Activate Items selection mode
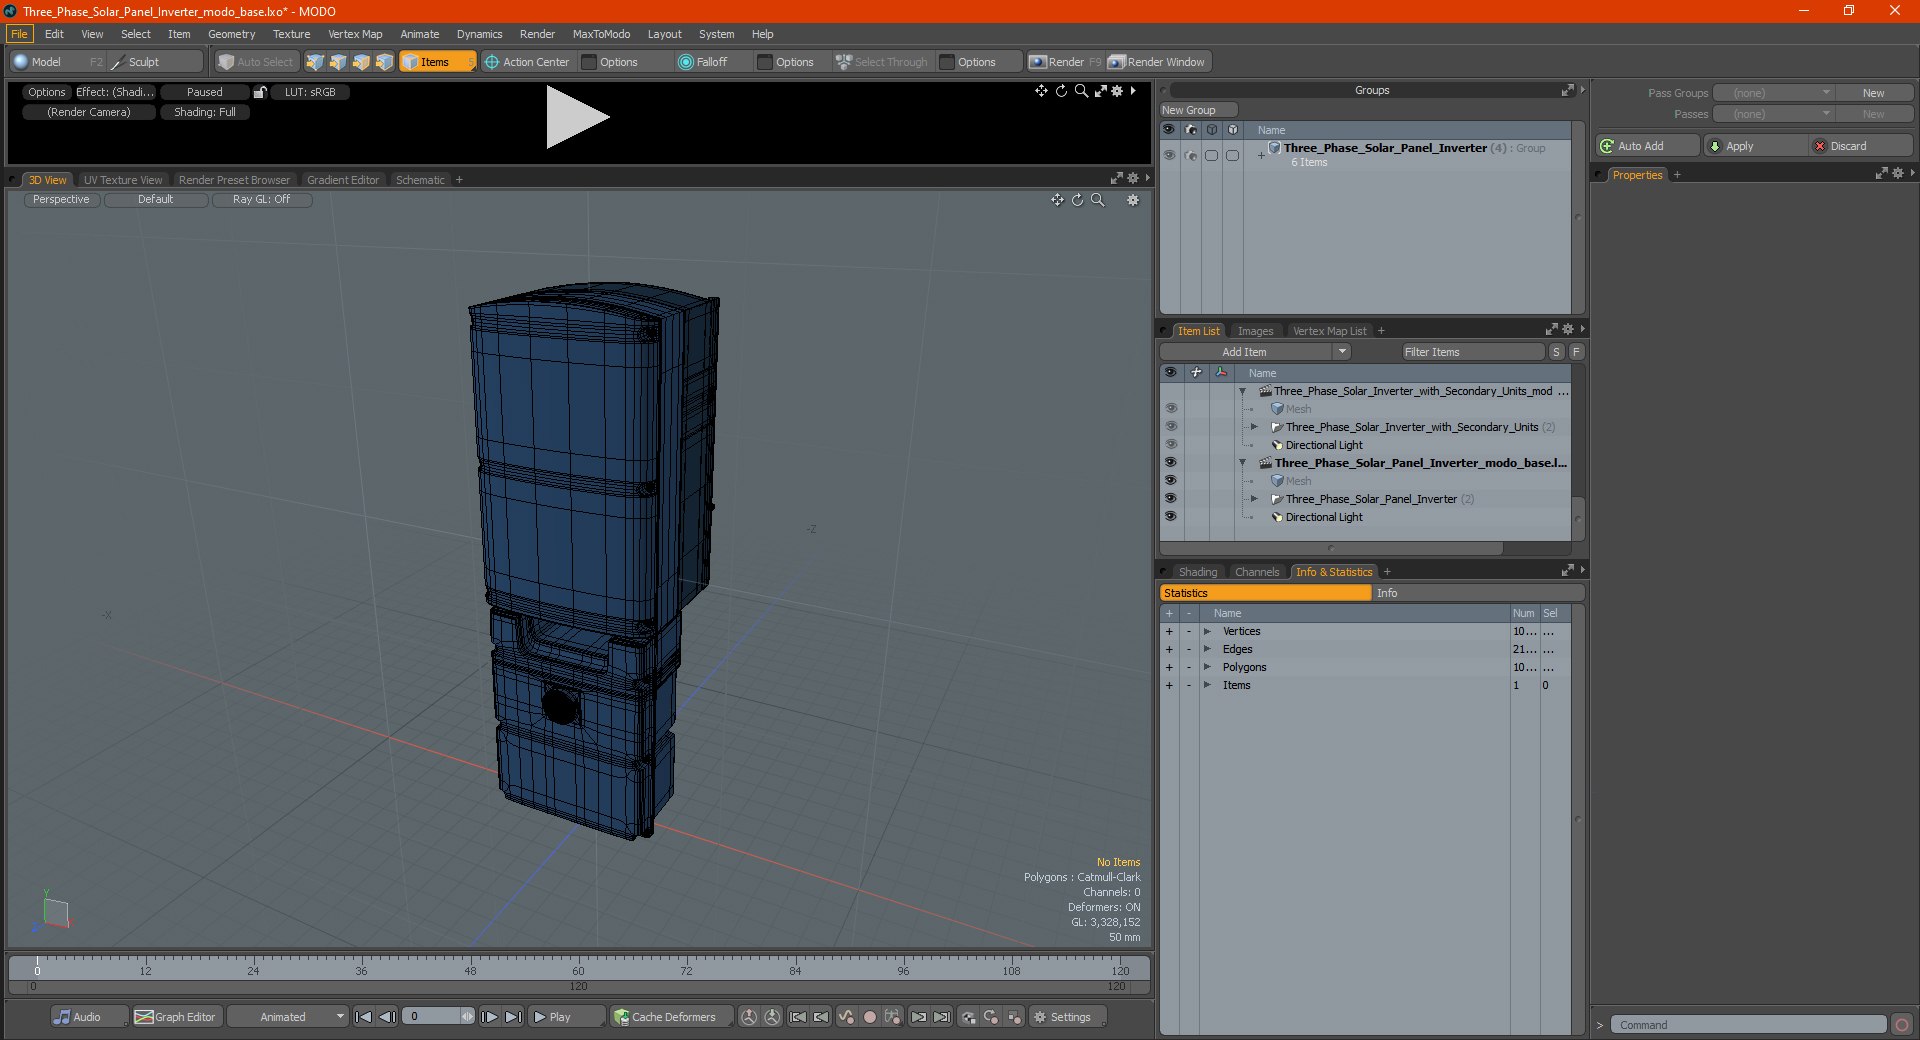The width and height of the screenshot is (1920, 1040). (x=436, y=62)
